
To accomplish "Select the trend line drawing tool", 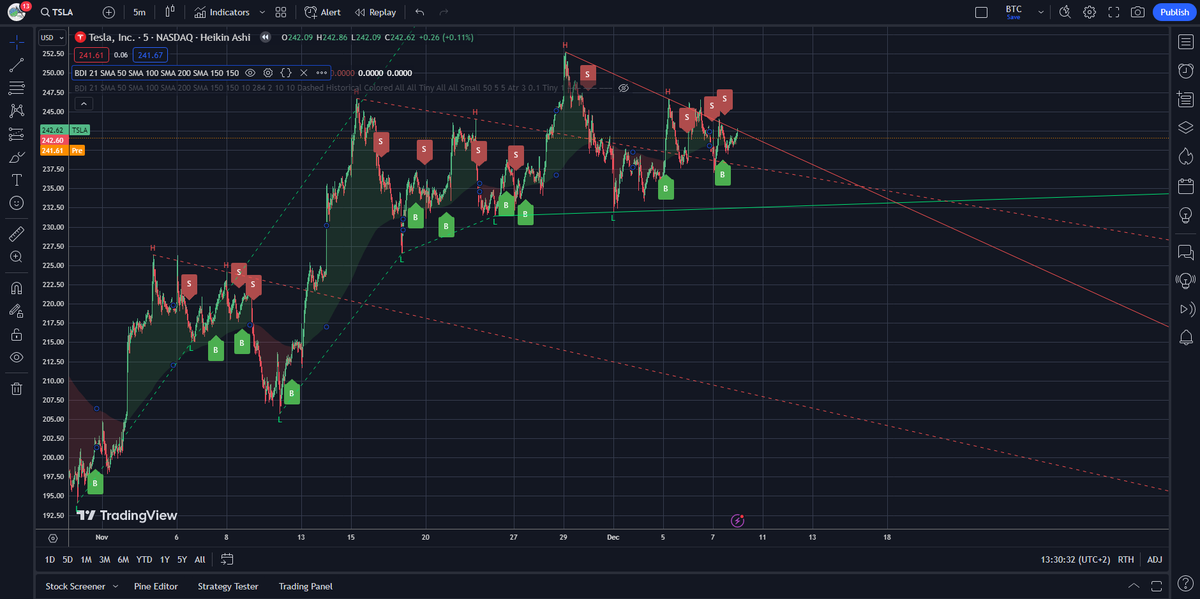I will [16, 65].
